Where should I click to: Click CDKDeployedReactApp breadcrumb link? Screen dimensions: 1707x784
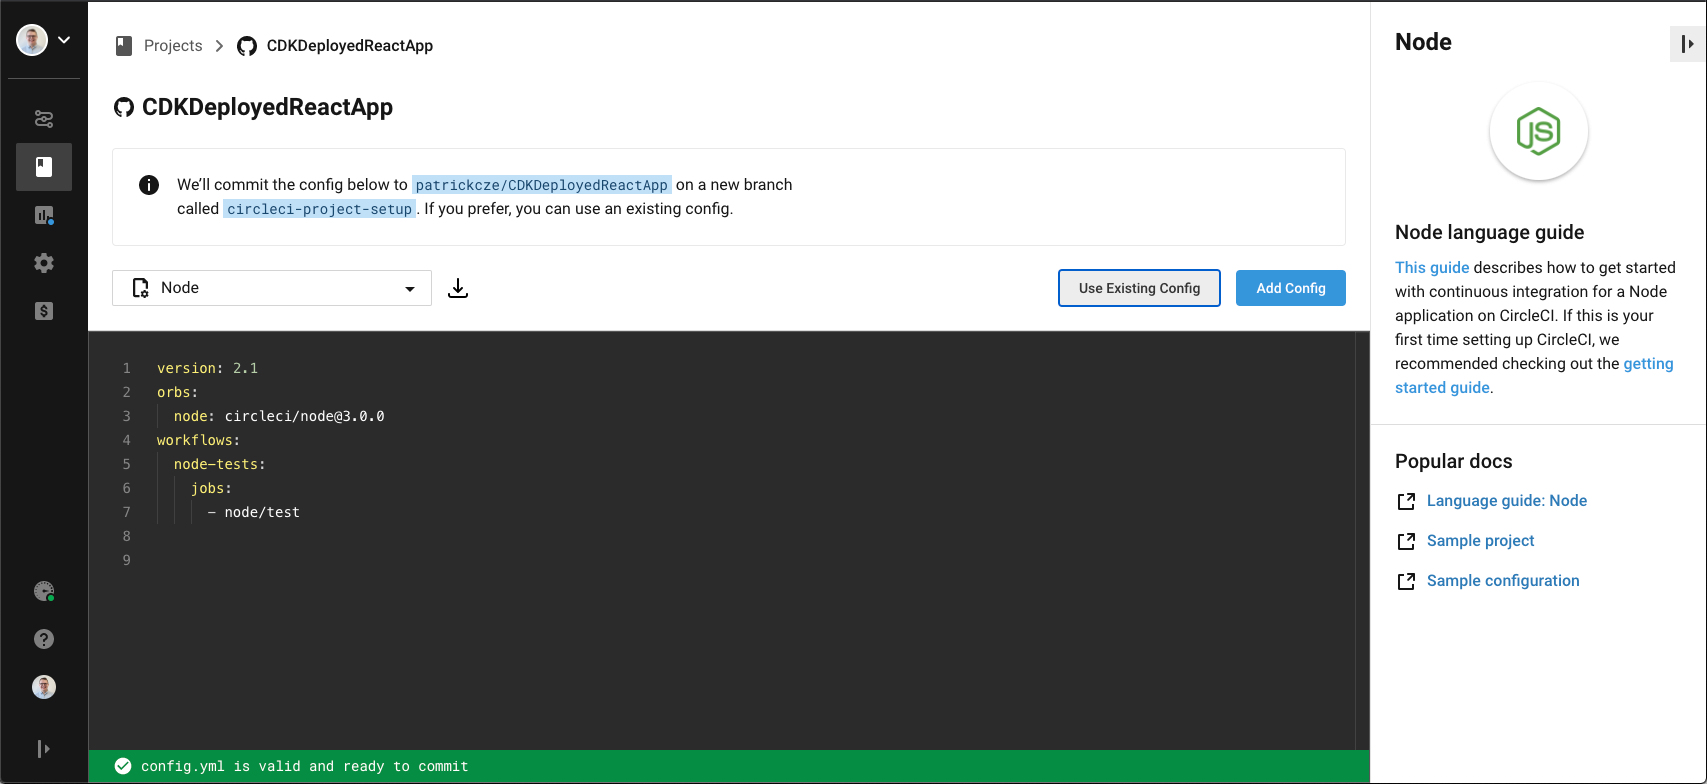350,46
